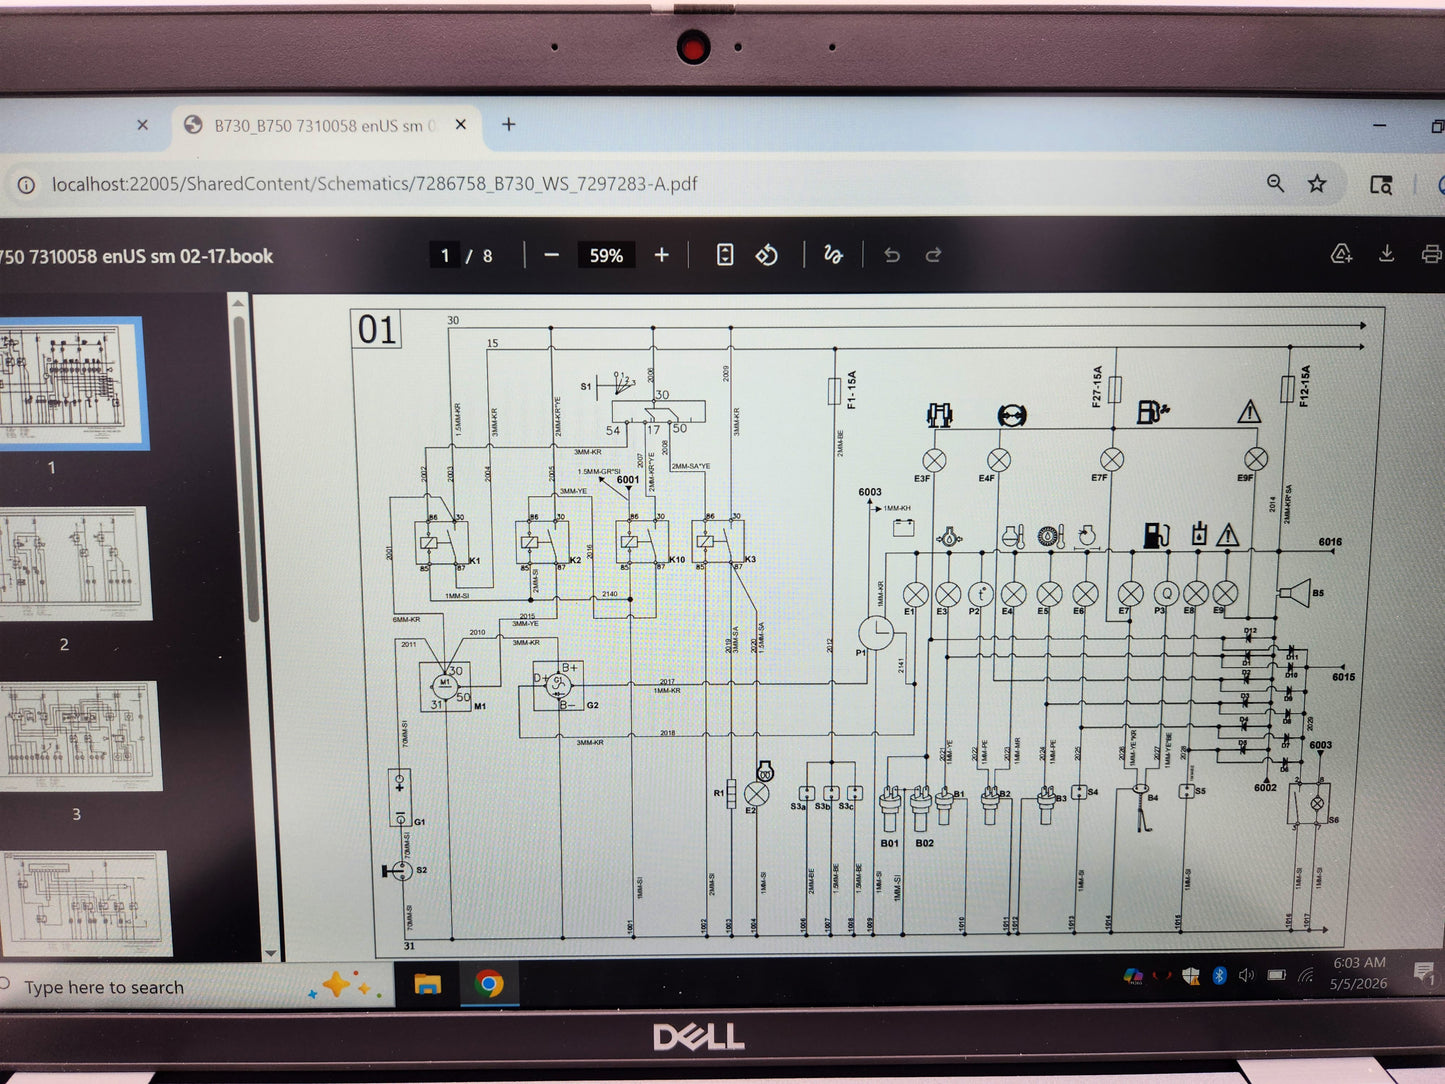The image size is (1445, 1084).
Task: Bookmark this page with star icon
Action: coord(1317,183)
